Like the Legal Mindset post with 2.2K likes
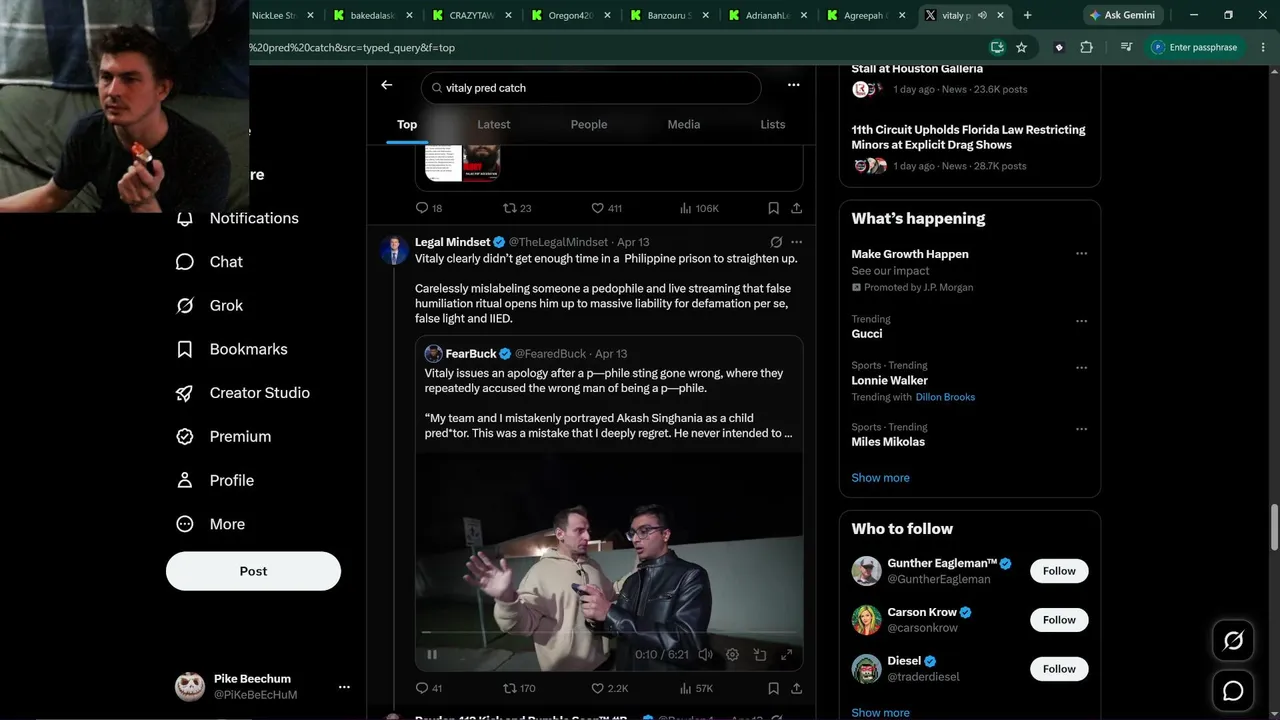Image resolution: width=1280 pixels, height=720 pixels. pyautogui.click(x=609, y=688)
